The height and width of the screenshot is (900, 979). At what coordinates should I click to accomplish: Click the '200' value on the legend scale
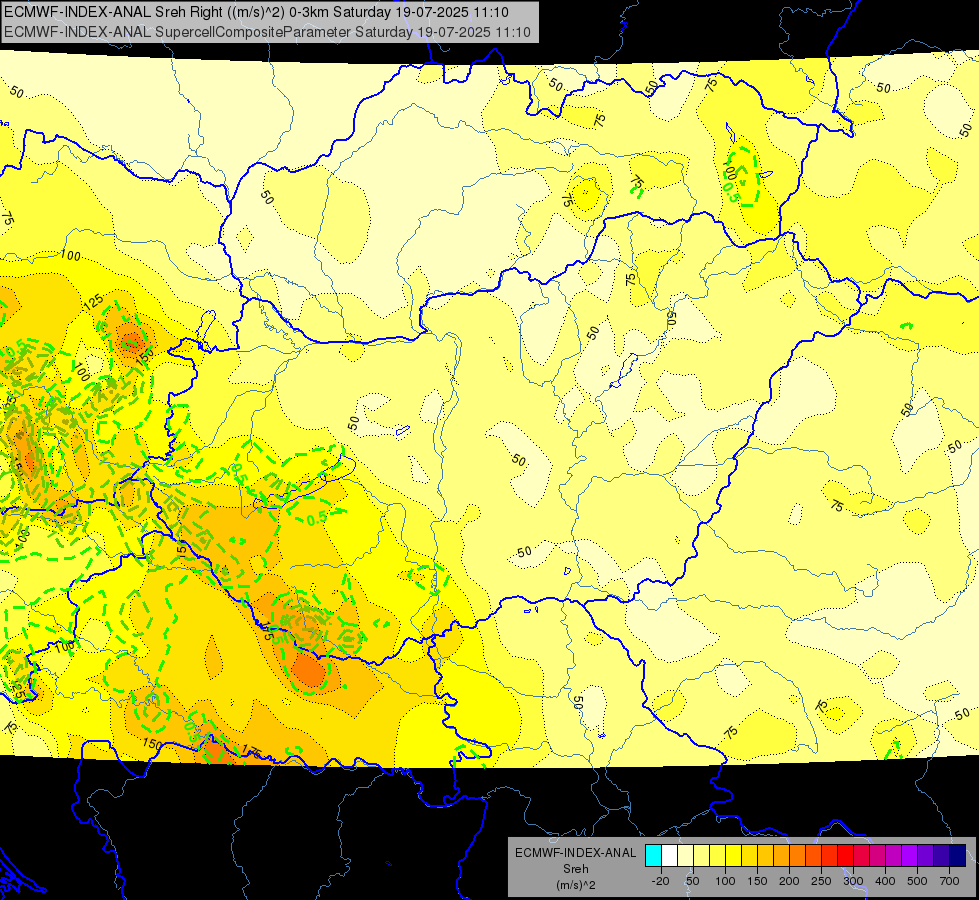coord(789,881)
